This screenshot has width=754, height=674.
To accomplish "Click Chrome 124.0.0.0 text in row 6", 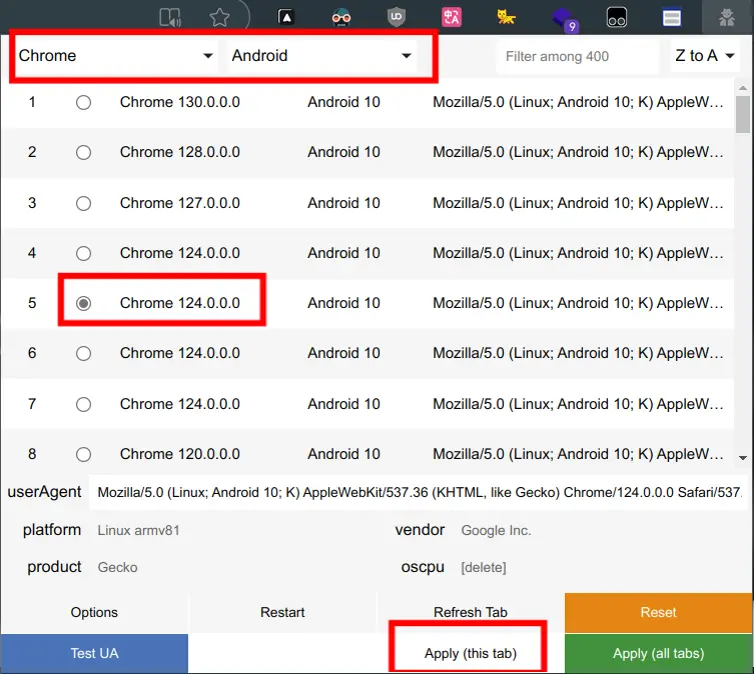I will click(x=180, y=353).
